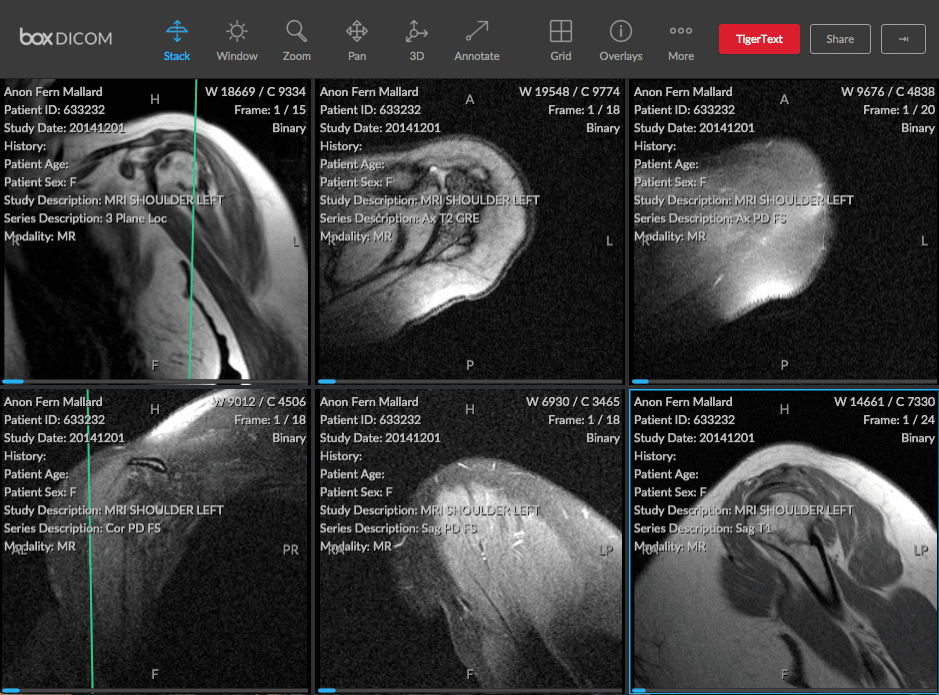Viewport: 939px width, 695px height.
Task: Select the Stack tool
Action: point(177,40)
